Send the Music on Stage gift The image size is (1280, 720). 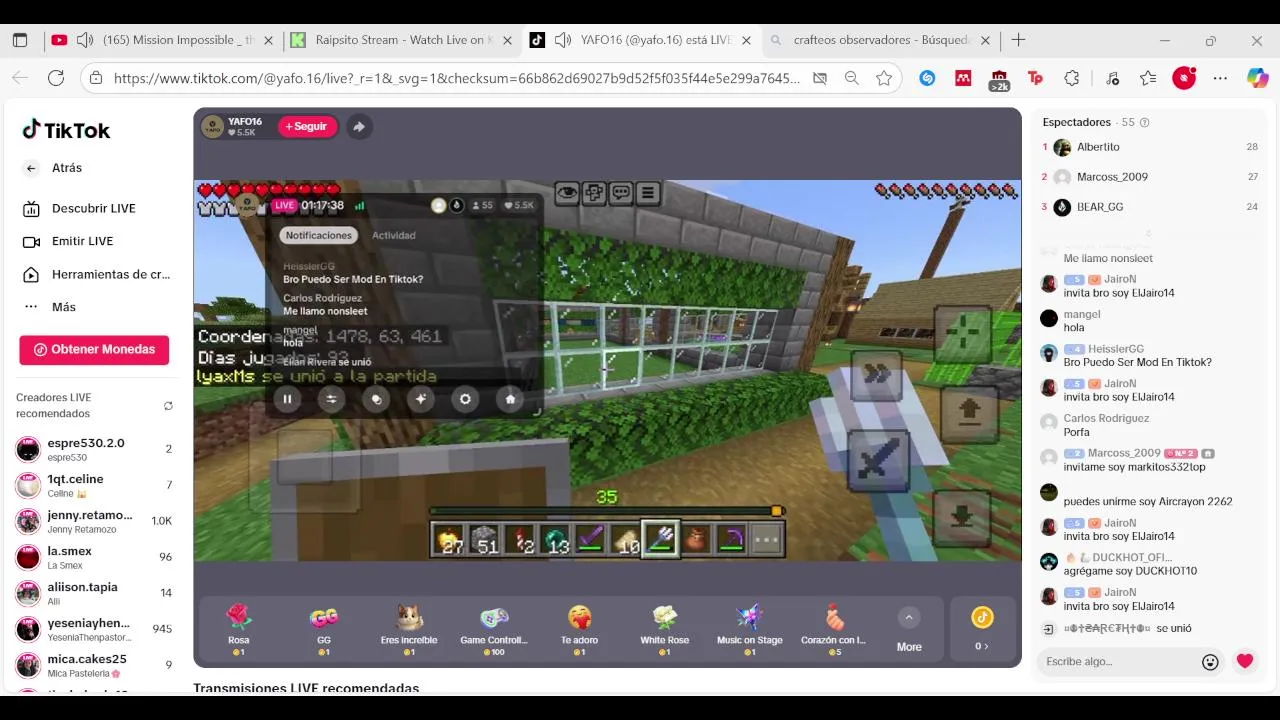[749, 630]
